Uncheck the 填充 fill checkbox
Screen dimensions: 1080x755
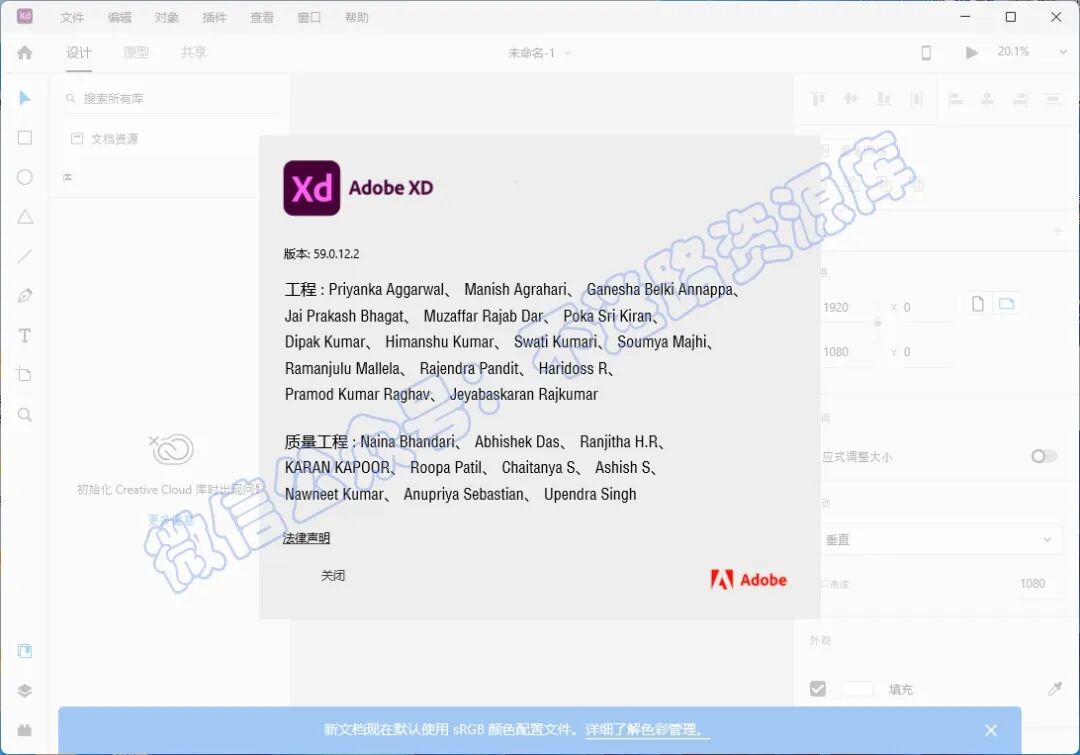tap(818, 689)
